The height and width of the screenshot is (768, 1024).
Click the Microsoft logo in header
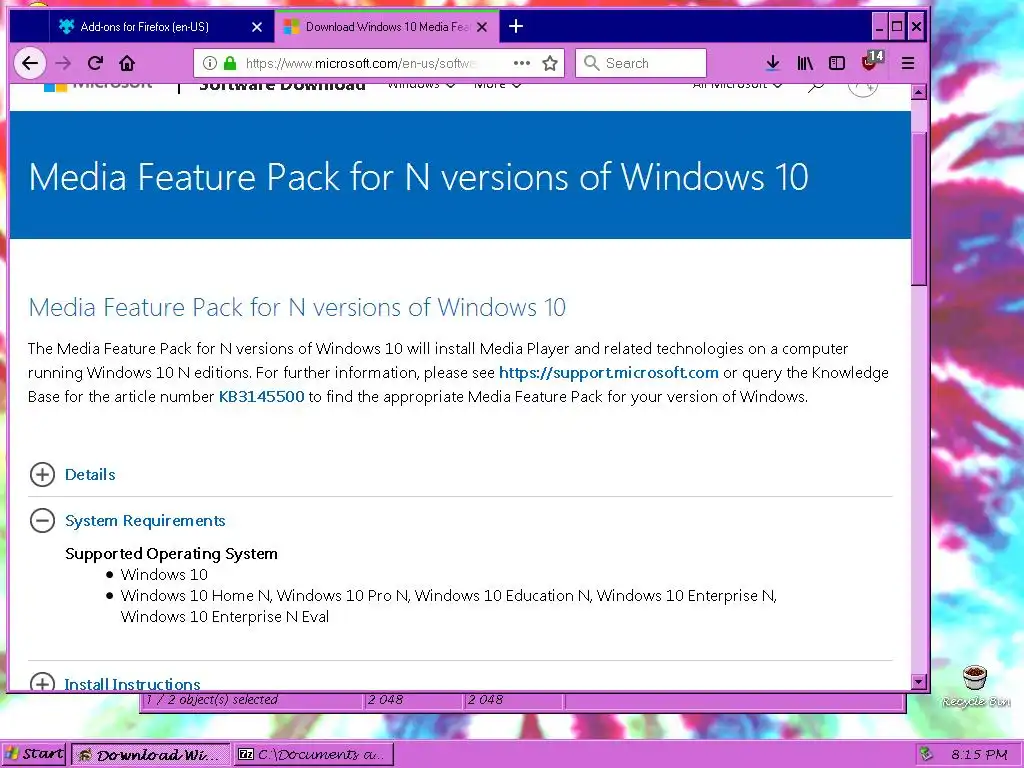tap(98, 86)
